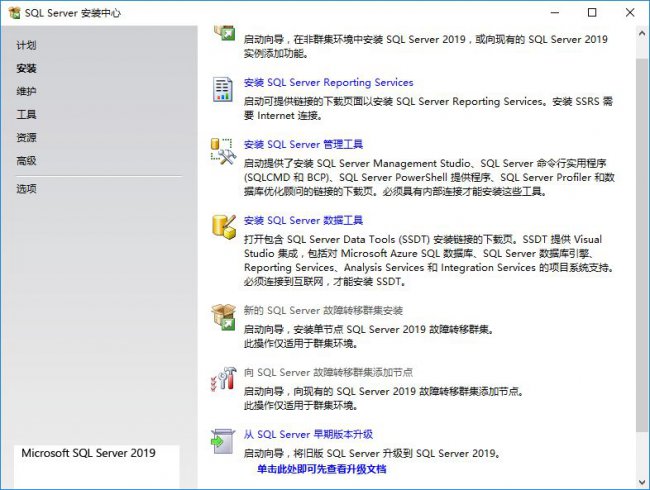Click 向 SQL Server 故障转移群集添加节点 link
This screenshot has height=490, width=650.
328,372
